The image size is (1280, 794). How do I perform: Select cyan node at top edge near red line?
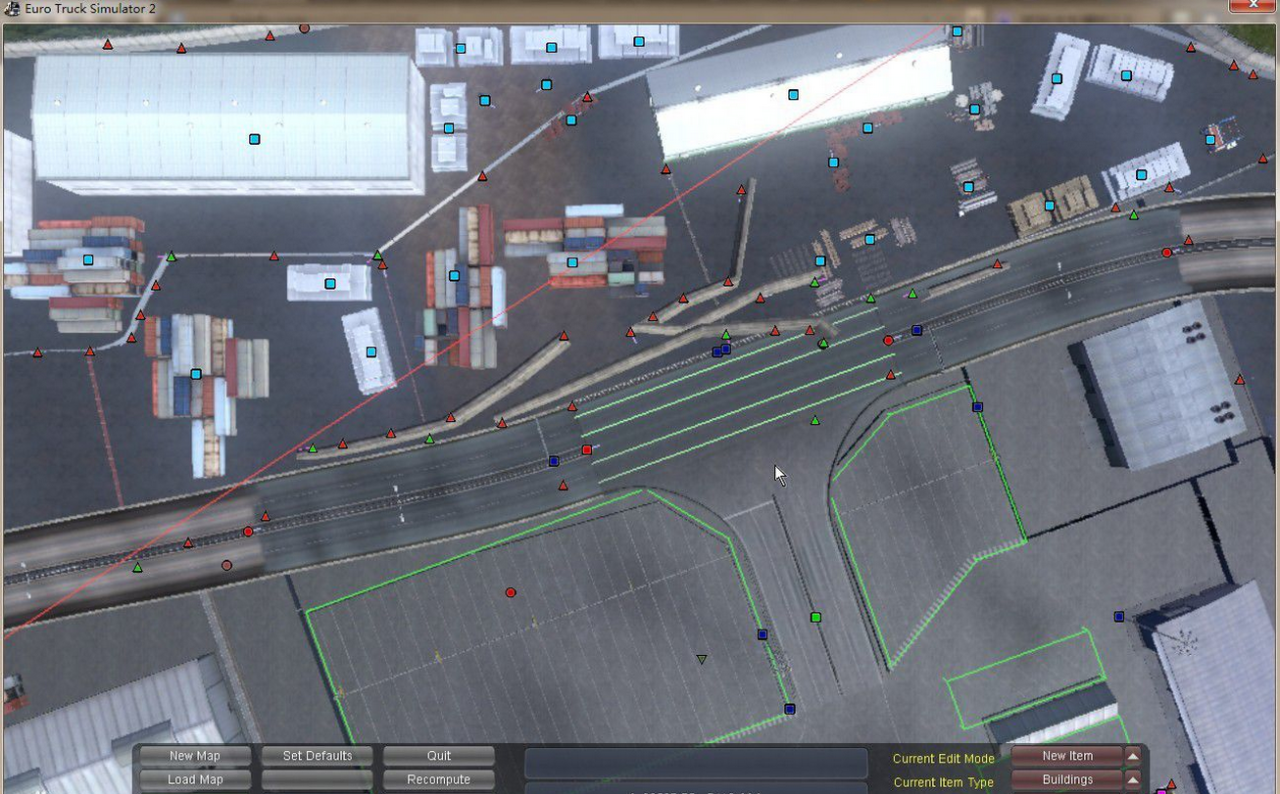957,31
